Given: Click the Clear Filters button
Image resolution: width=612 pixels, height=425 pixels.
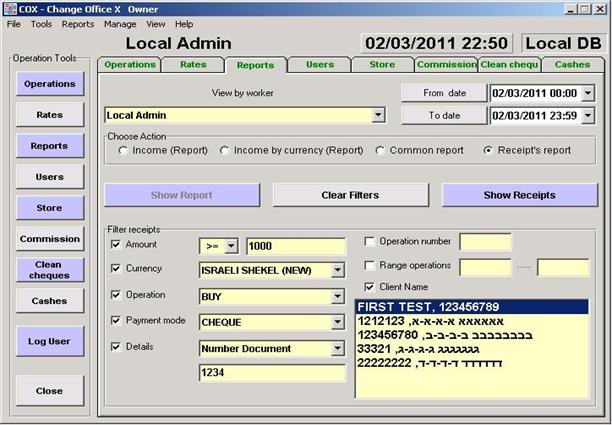Looking at the screenshot, I should [x=350, y=195].
